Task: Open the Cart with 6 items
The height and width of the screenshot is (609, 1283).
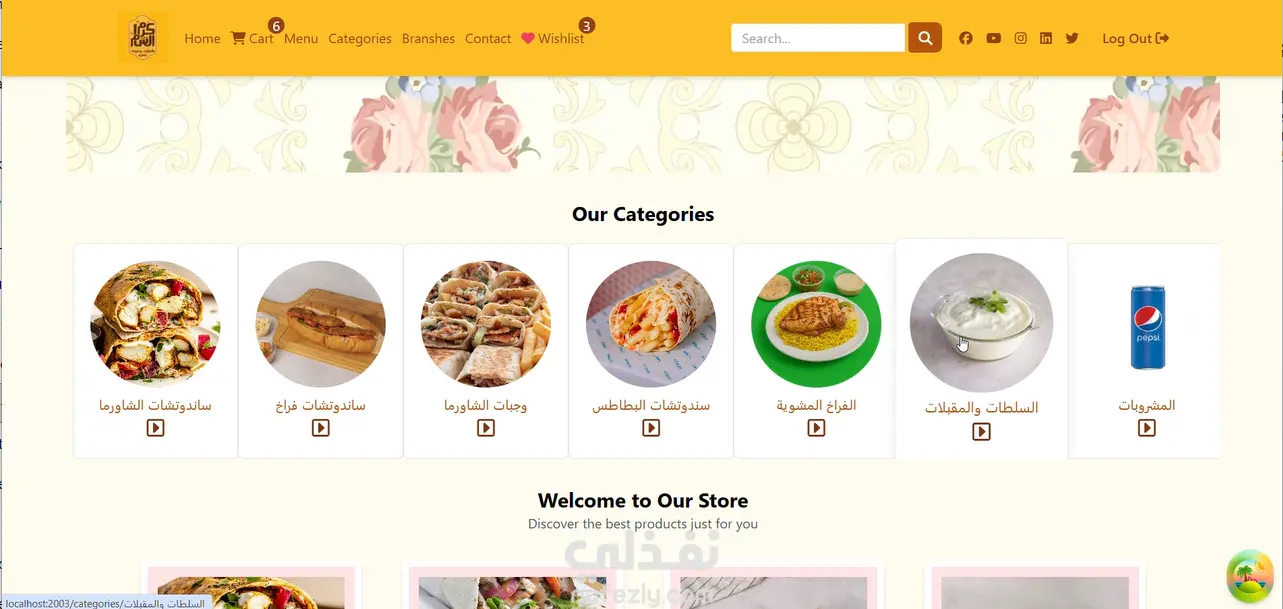Action: click(x=252, y=38)
